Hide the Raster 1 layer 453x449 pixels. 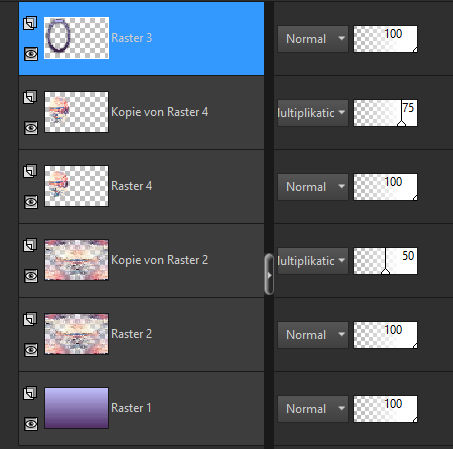(31, 424)
